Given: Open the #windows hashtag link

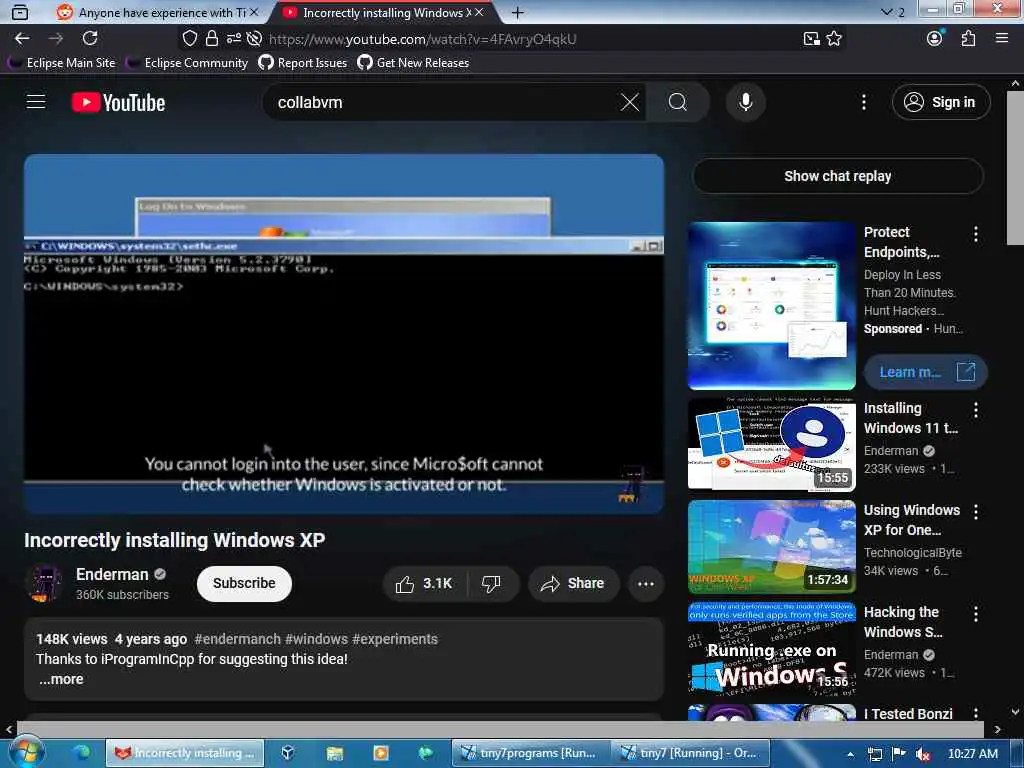Looking at the screenshot, I should click(x=317, y=639).
